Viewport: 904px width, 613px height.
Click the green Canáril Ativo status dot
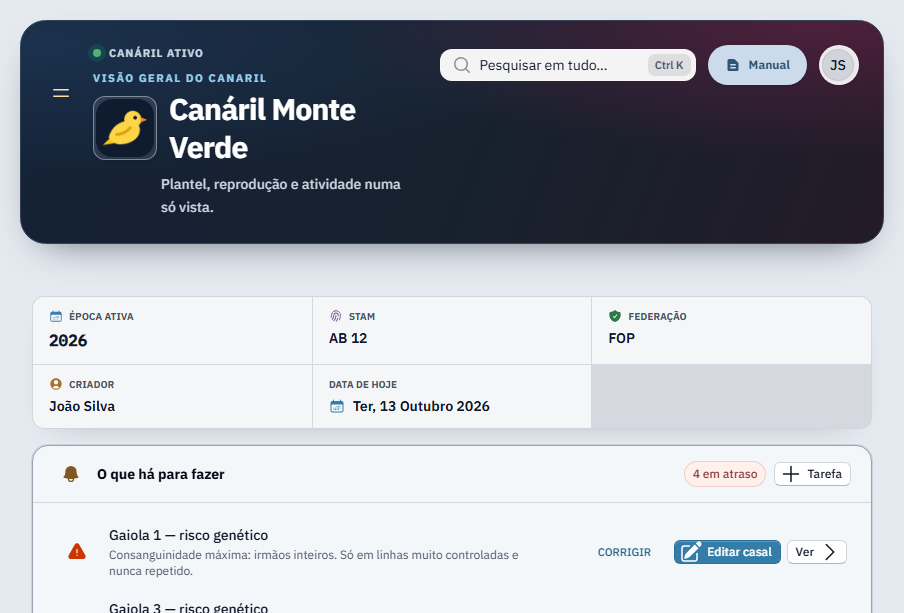click(x=97, y=53)
